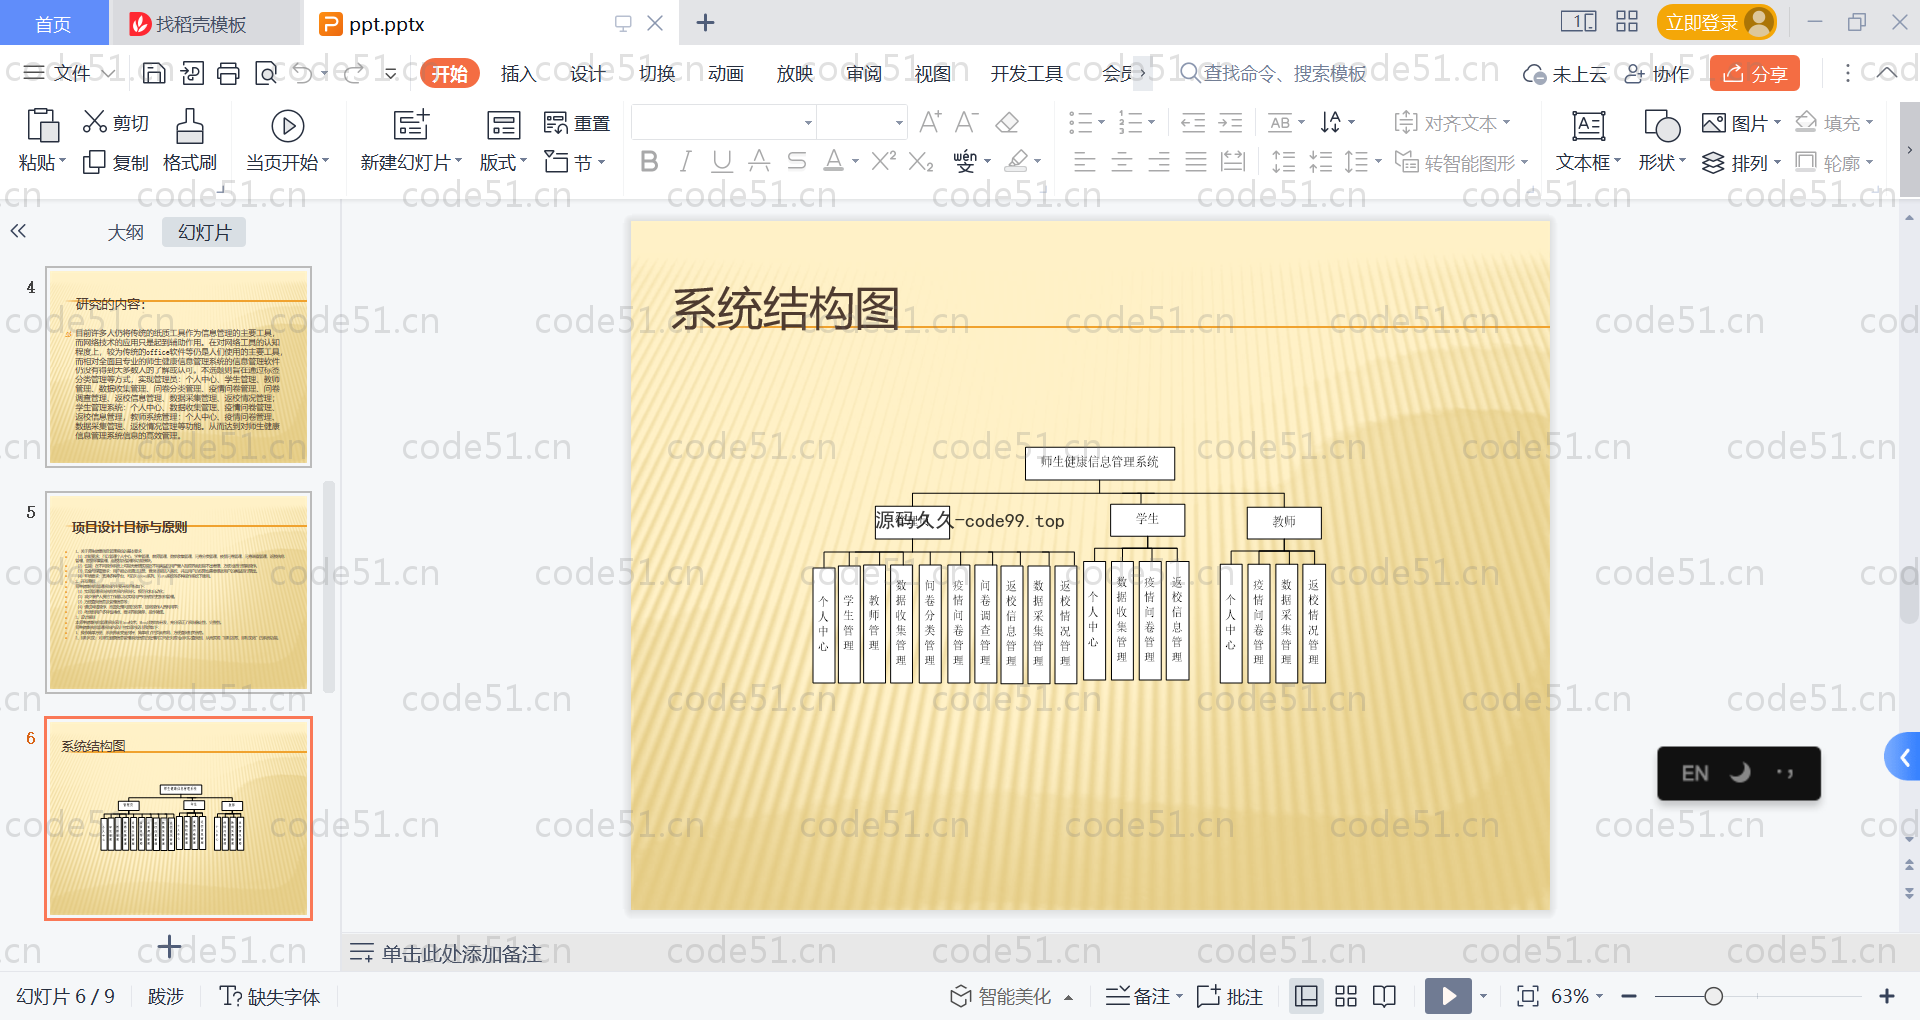Toggle normal view button in status bar

(1306, 996)
